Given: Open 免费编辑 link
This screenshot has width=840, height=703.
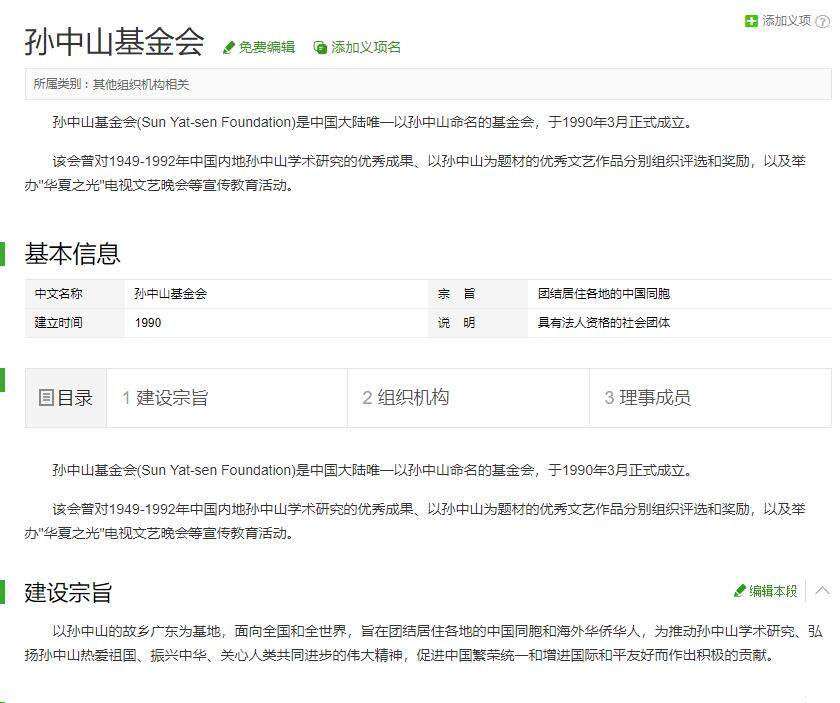Looking at the screenshot, I should (x=266, y=47).
